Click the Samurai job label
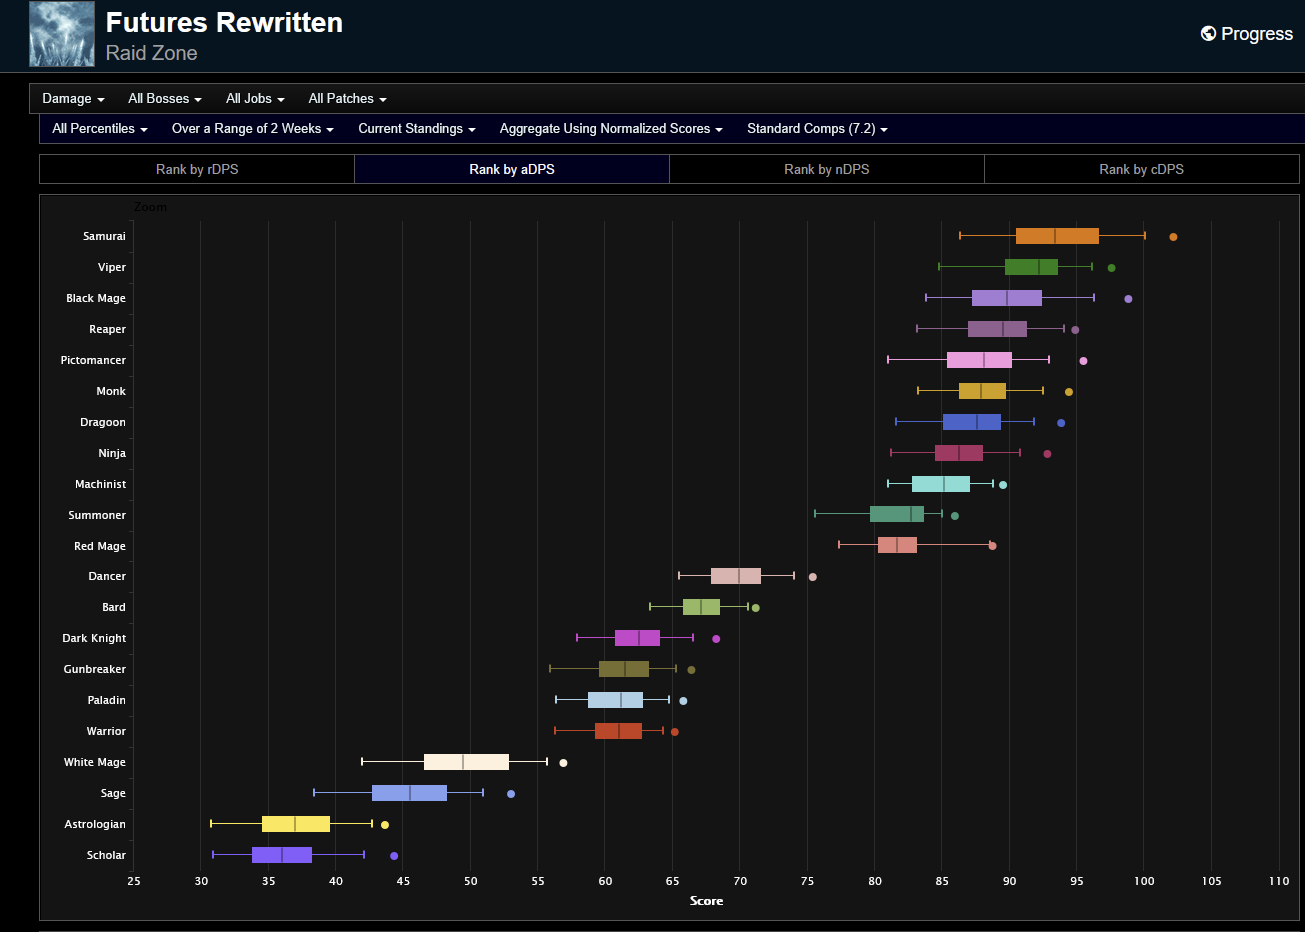The height and width of the screenshot is (932, 1305). point(104,236)
